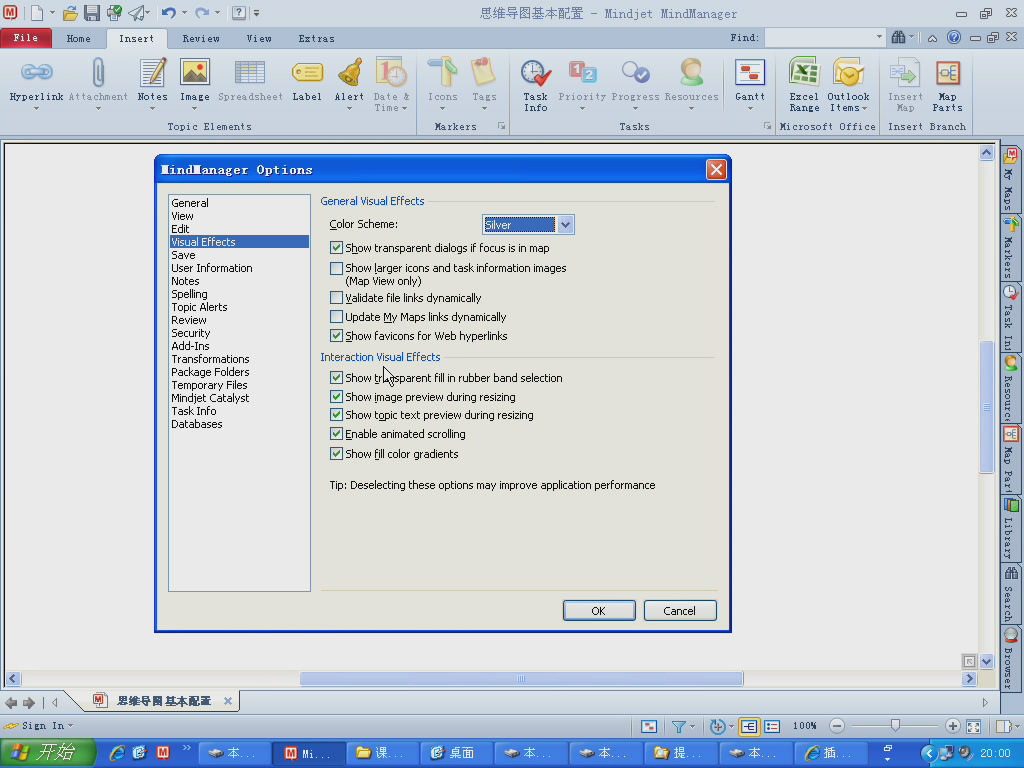Select General in options list
Viewport: 1024px width, 768px height.
(x=190, y=203)
